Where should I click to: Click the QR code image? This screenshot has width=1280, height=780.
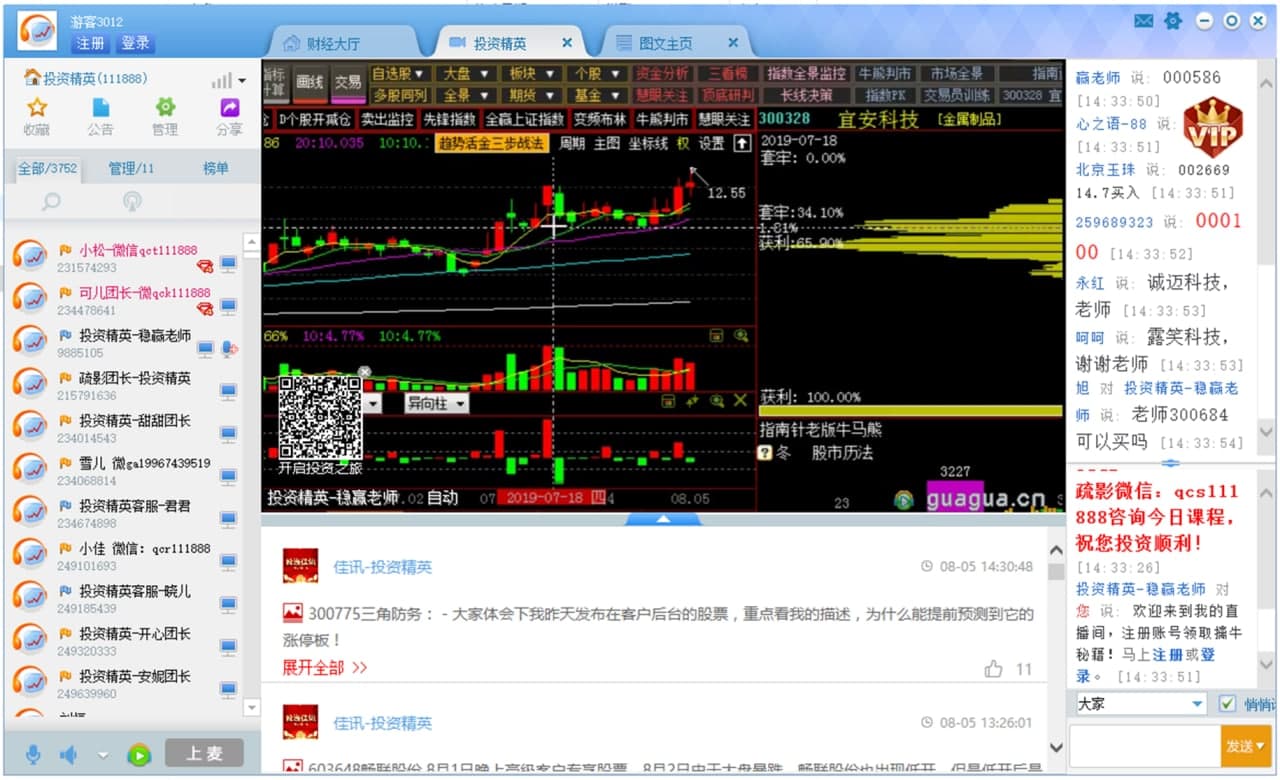[320, 419]
